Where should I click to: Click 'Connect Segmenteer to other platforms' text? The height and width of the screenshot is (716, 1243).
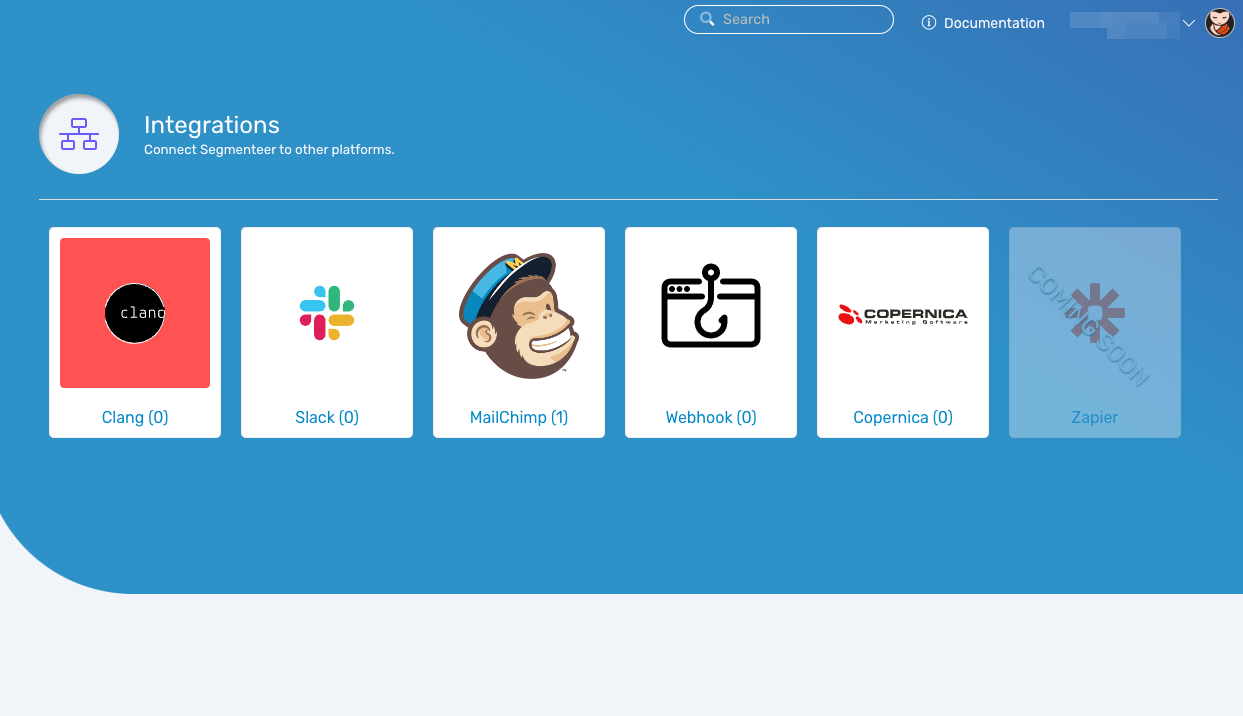coord(269,150)
